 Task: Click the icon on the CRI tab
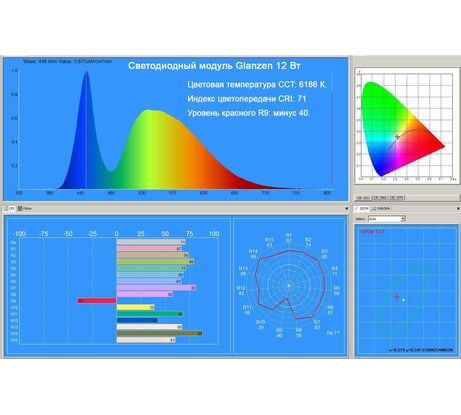click(x=6, y=209)
